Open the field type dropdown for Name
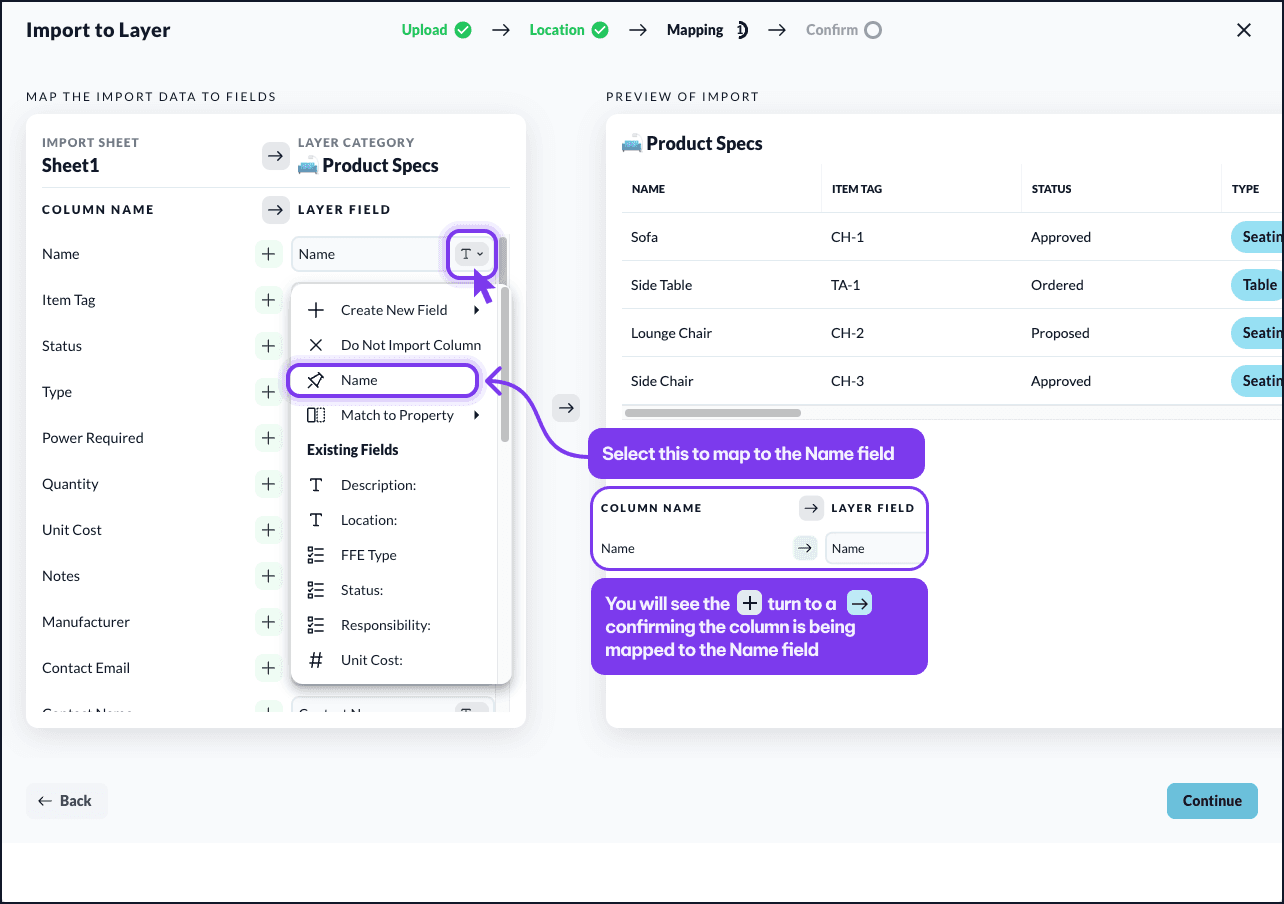1284x904 pixels. coord(472,254)
